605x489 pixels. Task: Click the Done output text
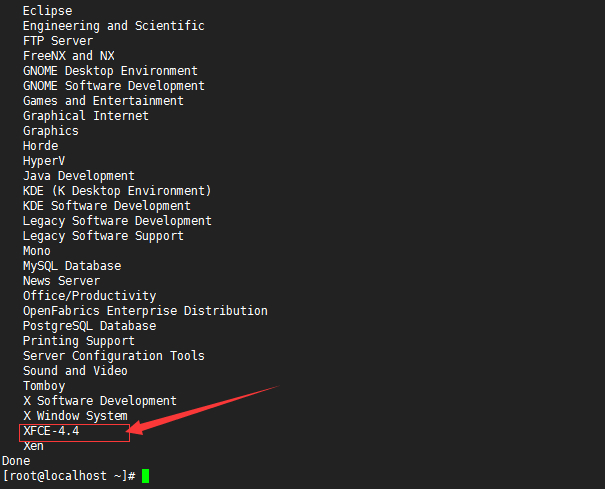click(16, 461)
